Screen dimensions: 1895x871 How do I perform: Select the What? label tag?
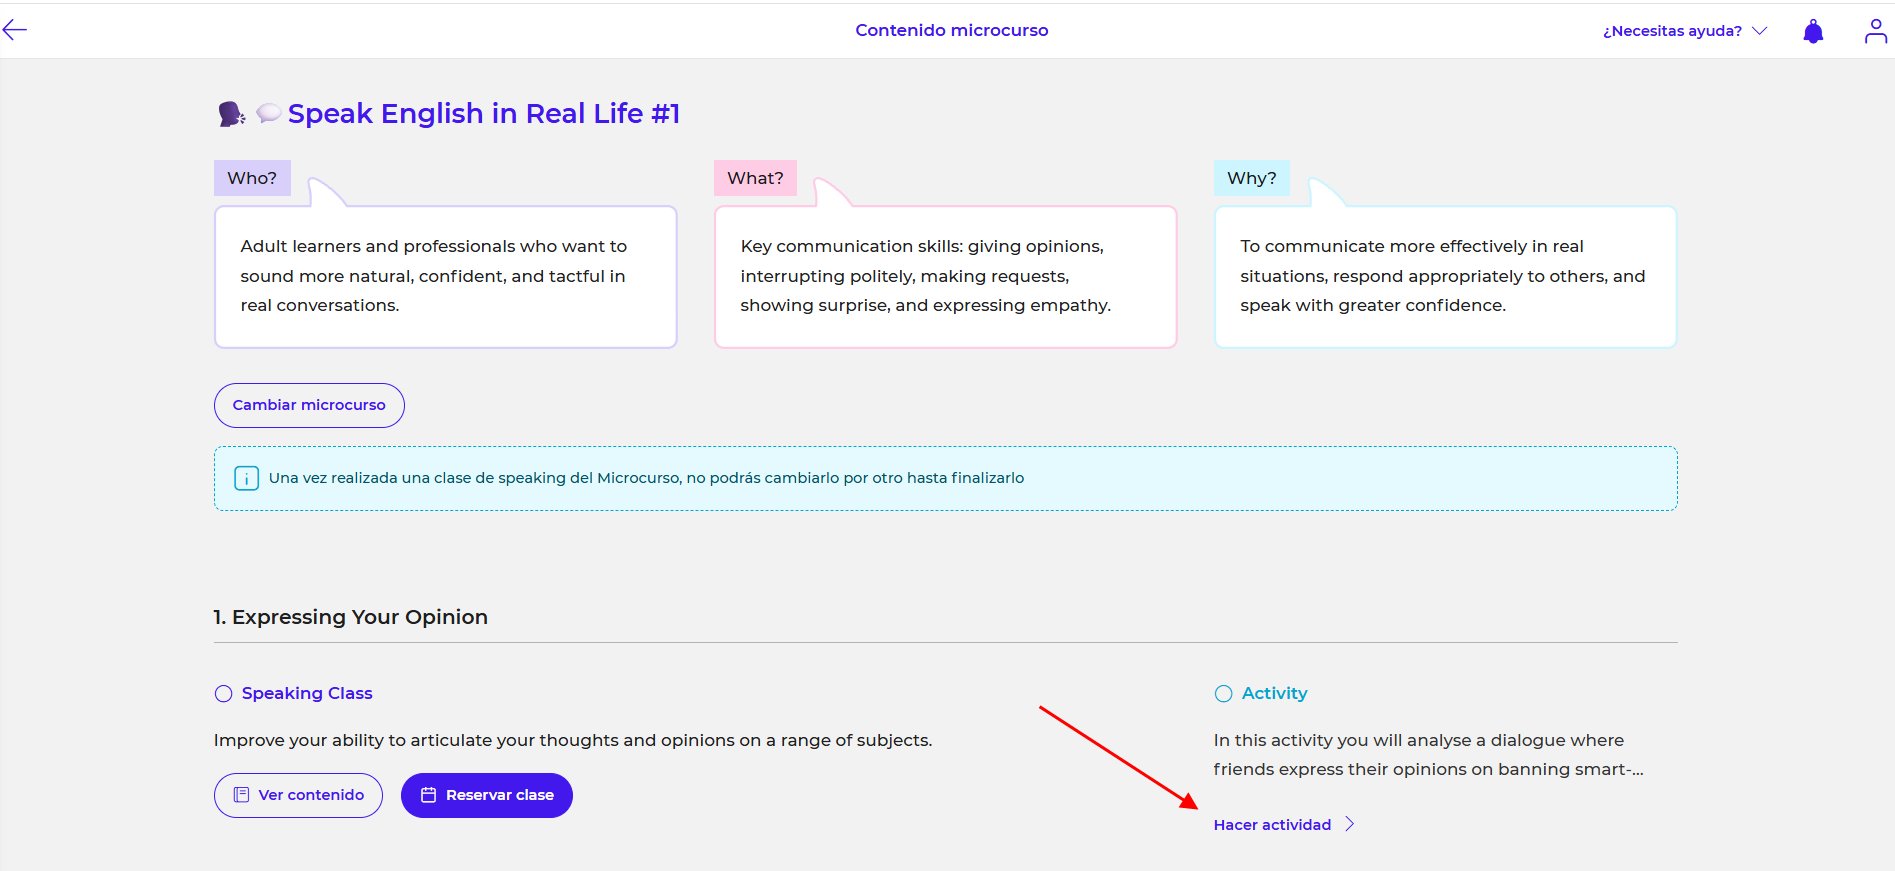755,178
